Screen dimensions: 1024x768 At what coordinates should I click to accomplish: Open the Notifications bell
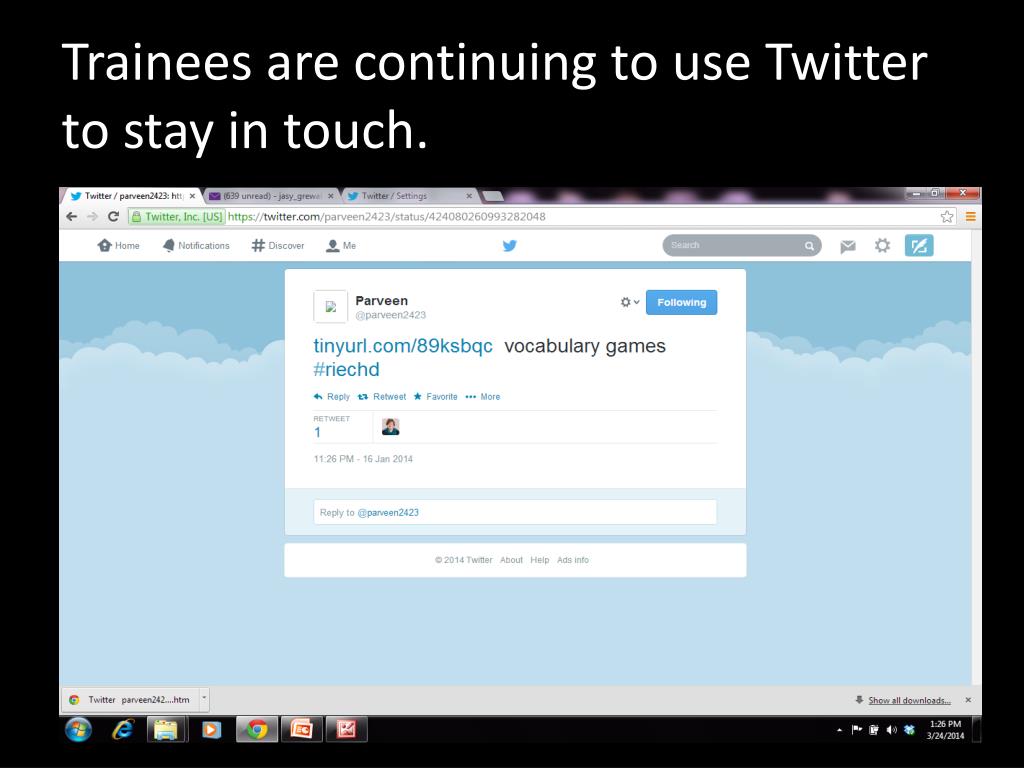(196, 246)
